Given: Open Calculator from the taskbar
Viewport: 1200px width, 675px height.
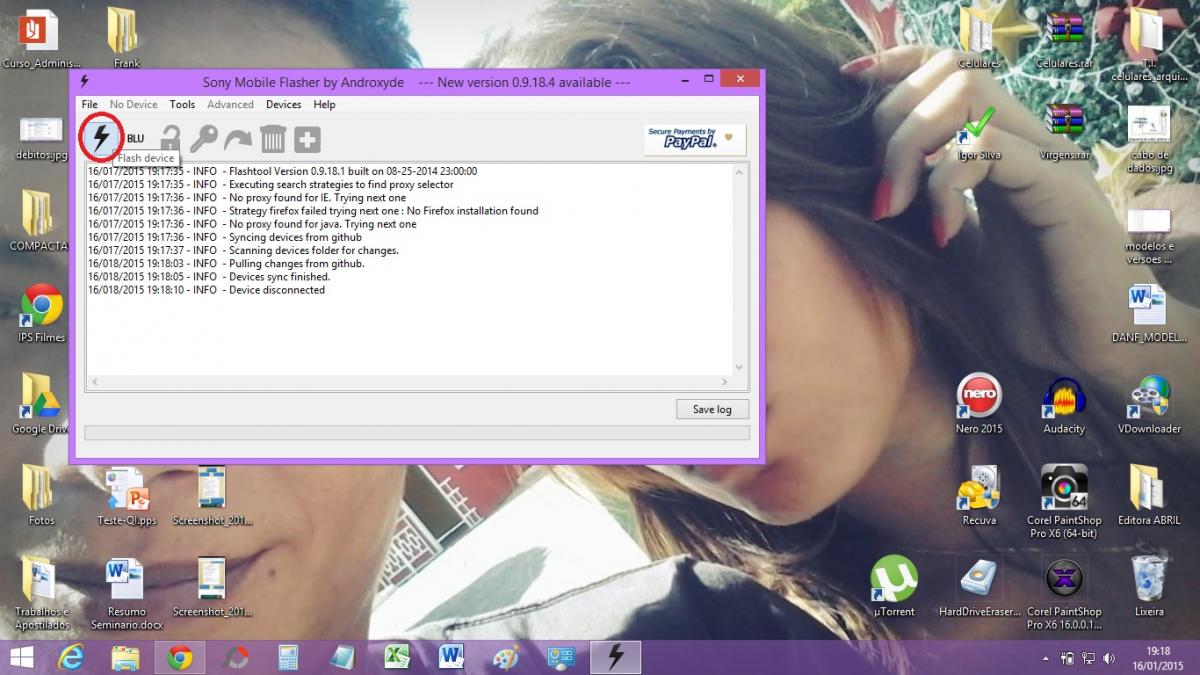Looking at the screenshot, I should tap(289, 657).
